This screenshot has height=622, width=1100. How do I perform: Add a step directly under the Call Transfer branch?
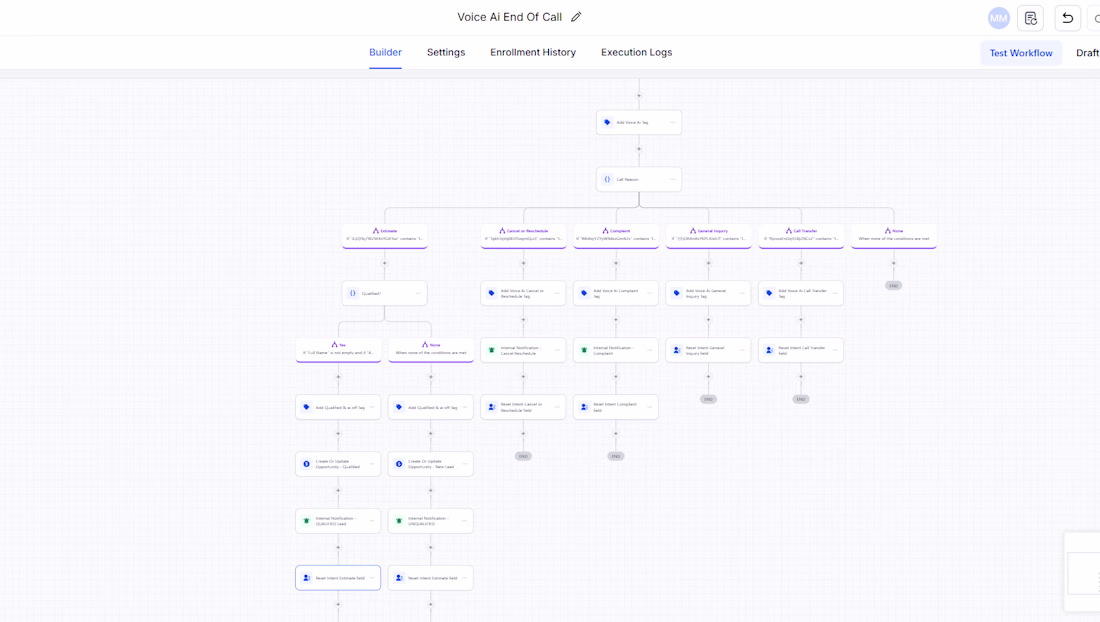tap(801, 264)
